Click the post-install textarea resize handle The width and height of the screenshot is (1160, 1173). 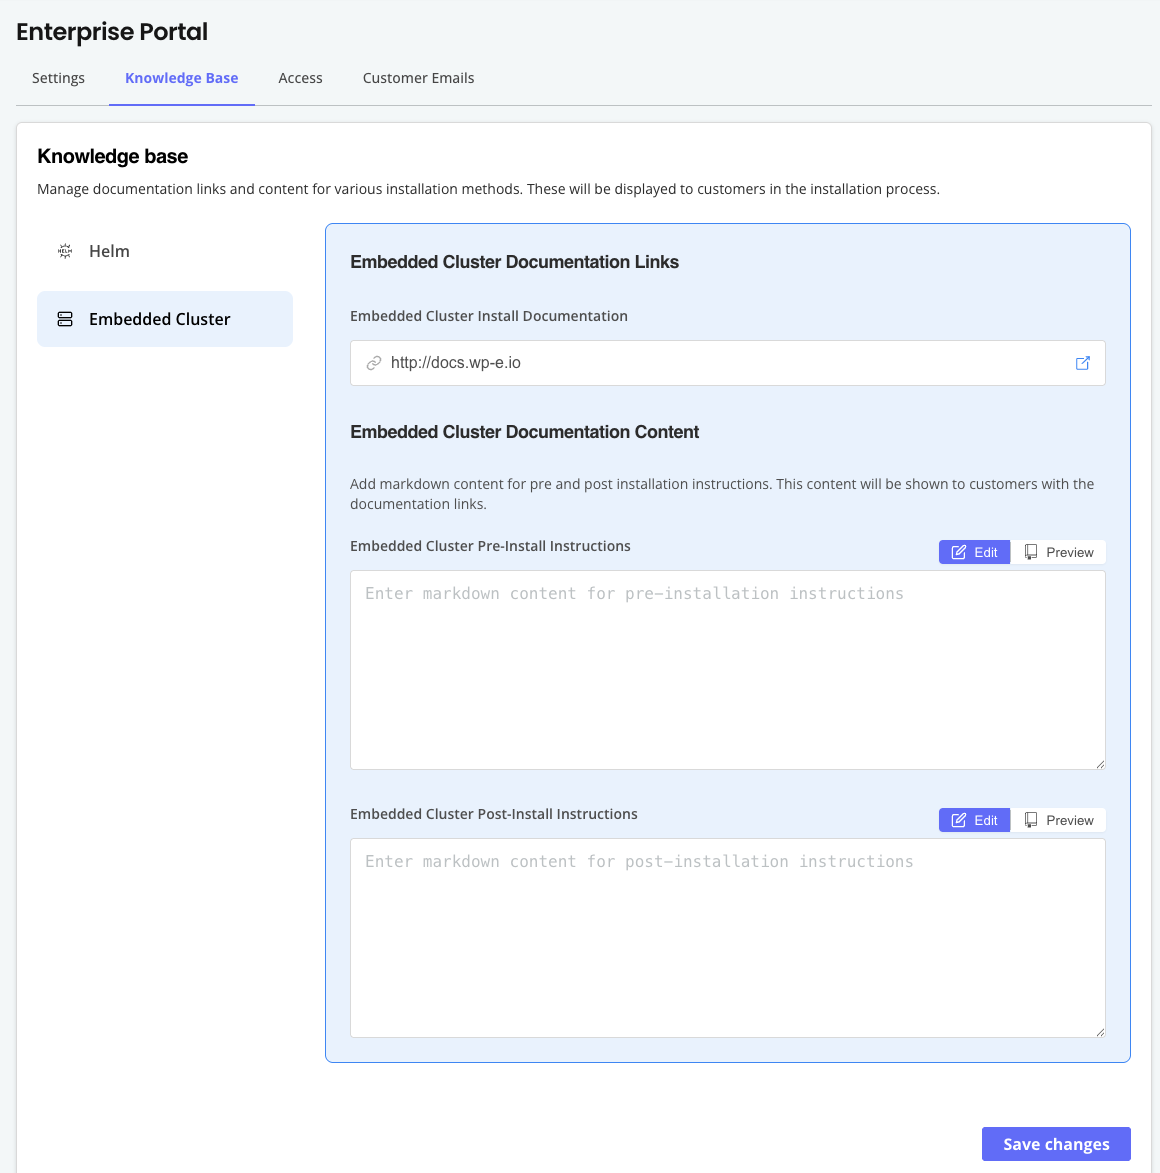click(1100, 1032)
